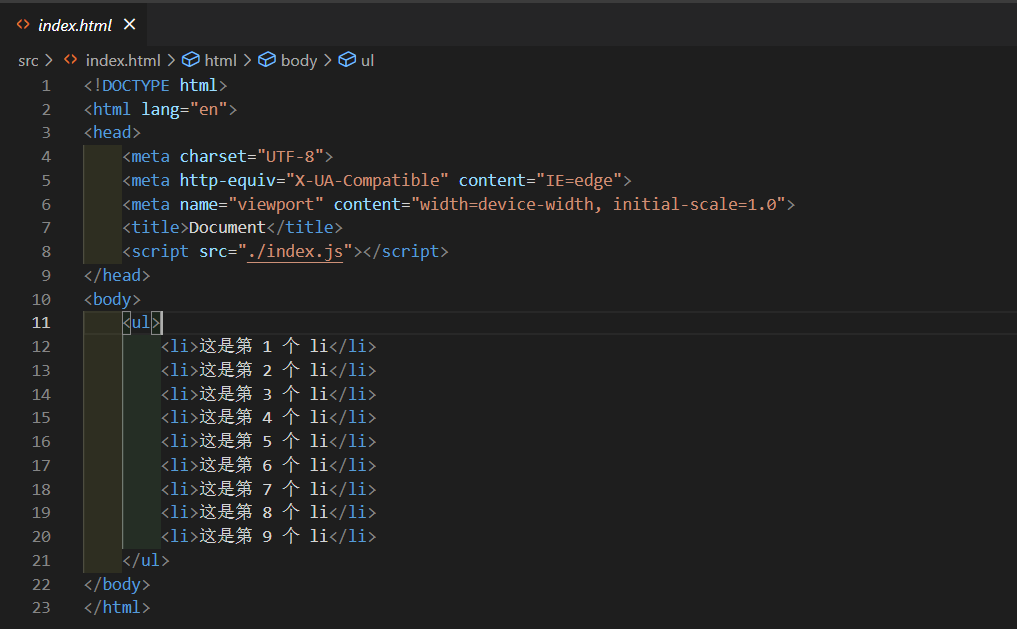Viewport: 1017px width, 629px height.
Task: Click line number 11 in the gutter
Action: [41, 323]
